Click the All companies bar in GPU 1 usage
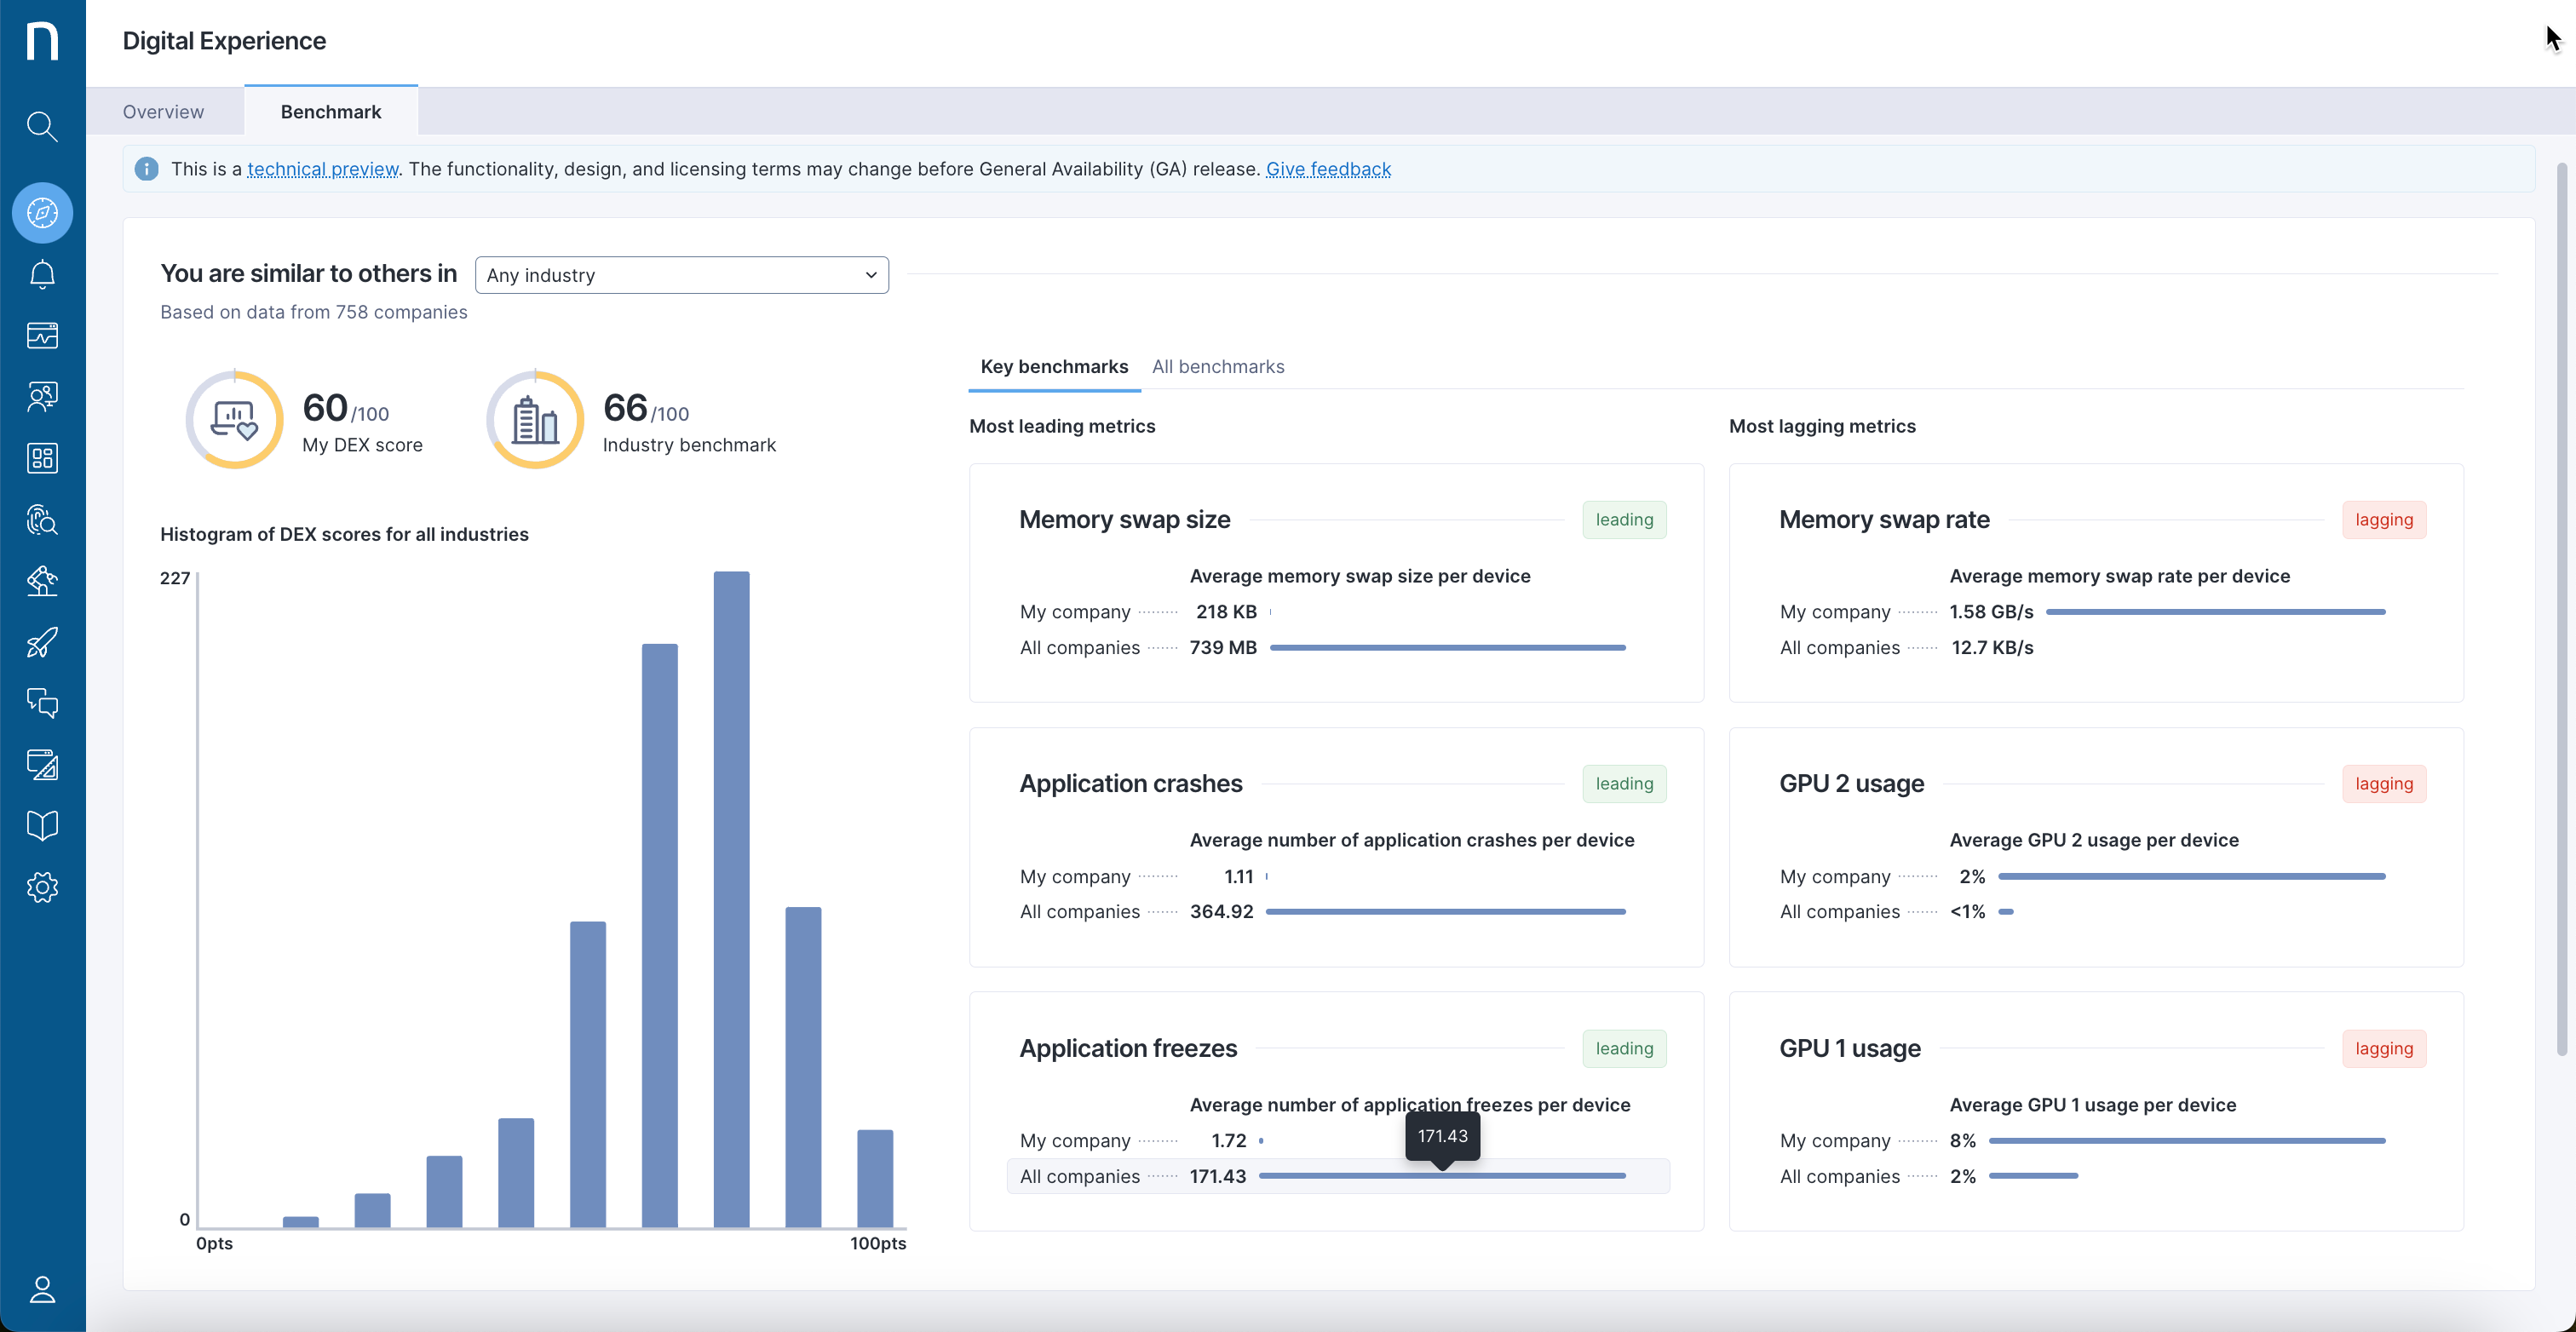Viewport: 2576px width, 1332px height. 2034,1176
